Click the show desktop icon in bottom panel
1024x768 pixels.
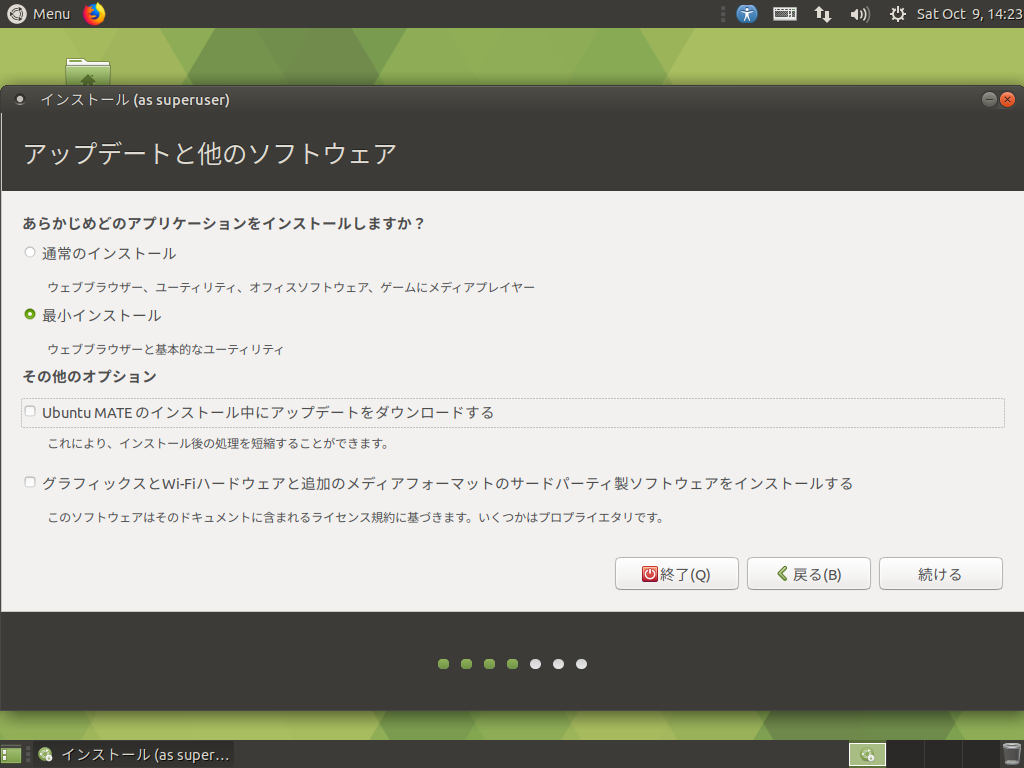[11, 755]
